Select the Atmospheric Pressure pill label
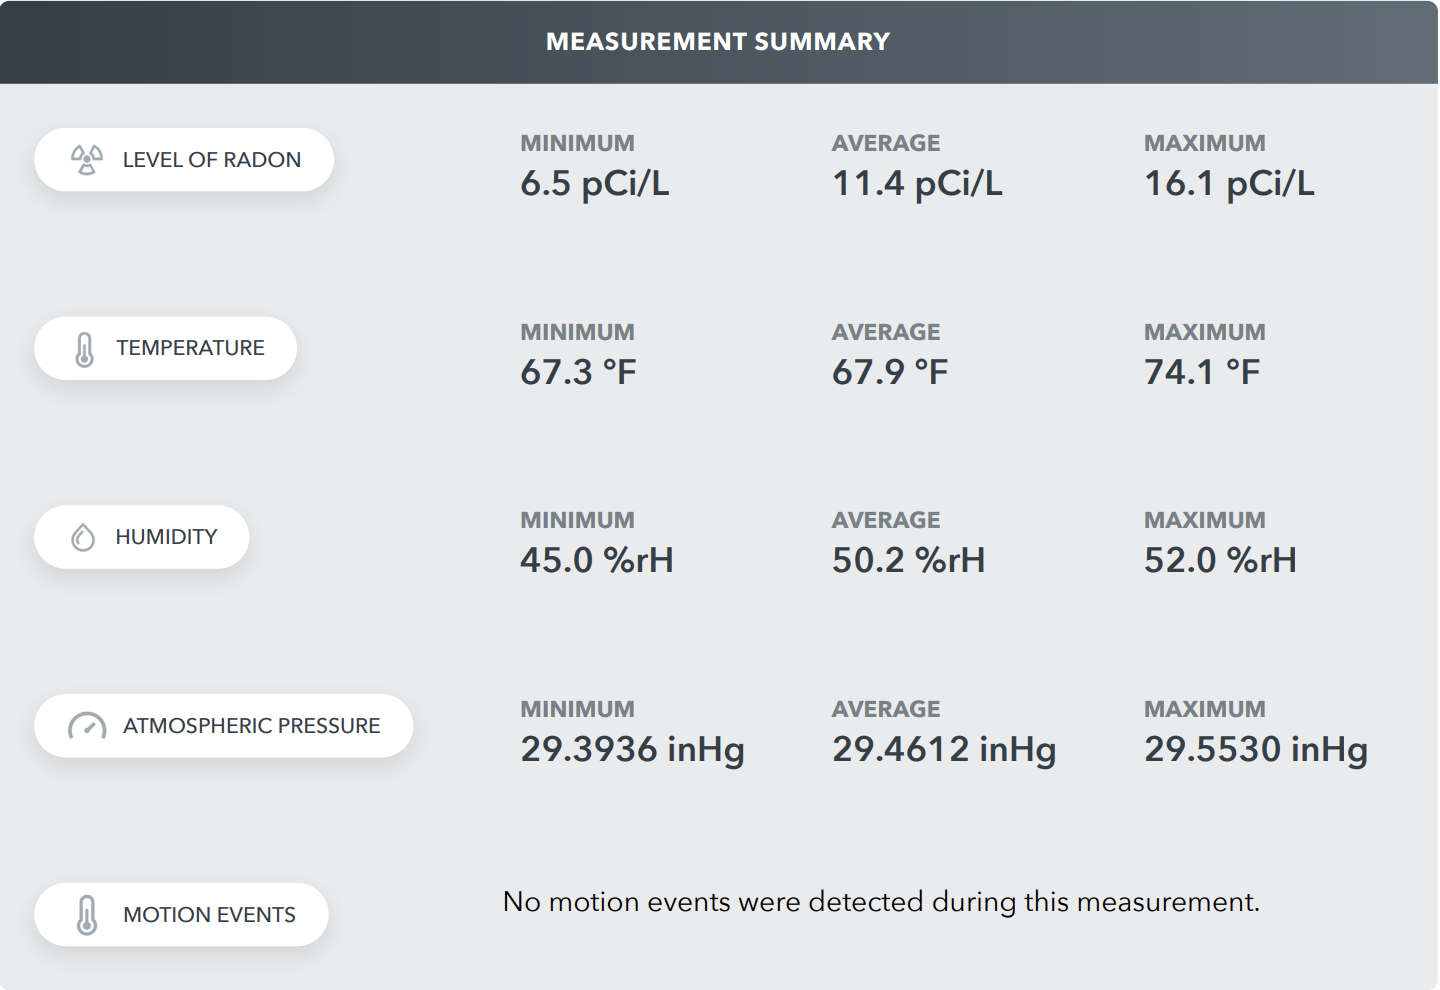 click(224, 726)
